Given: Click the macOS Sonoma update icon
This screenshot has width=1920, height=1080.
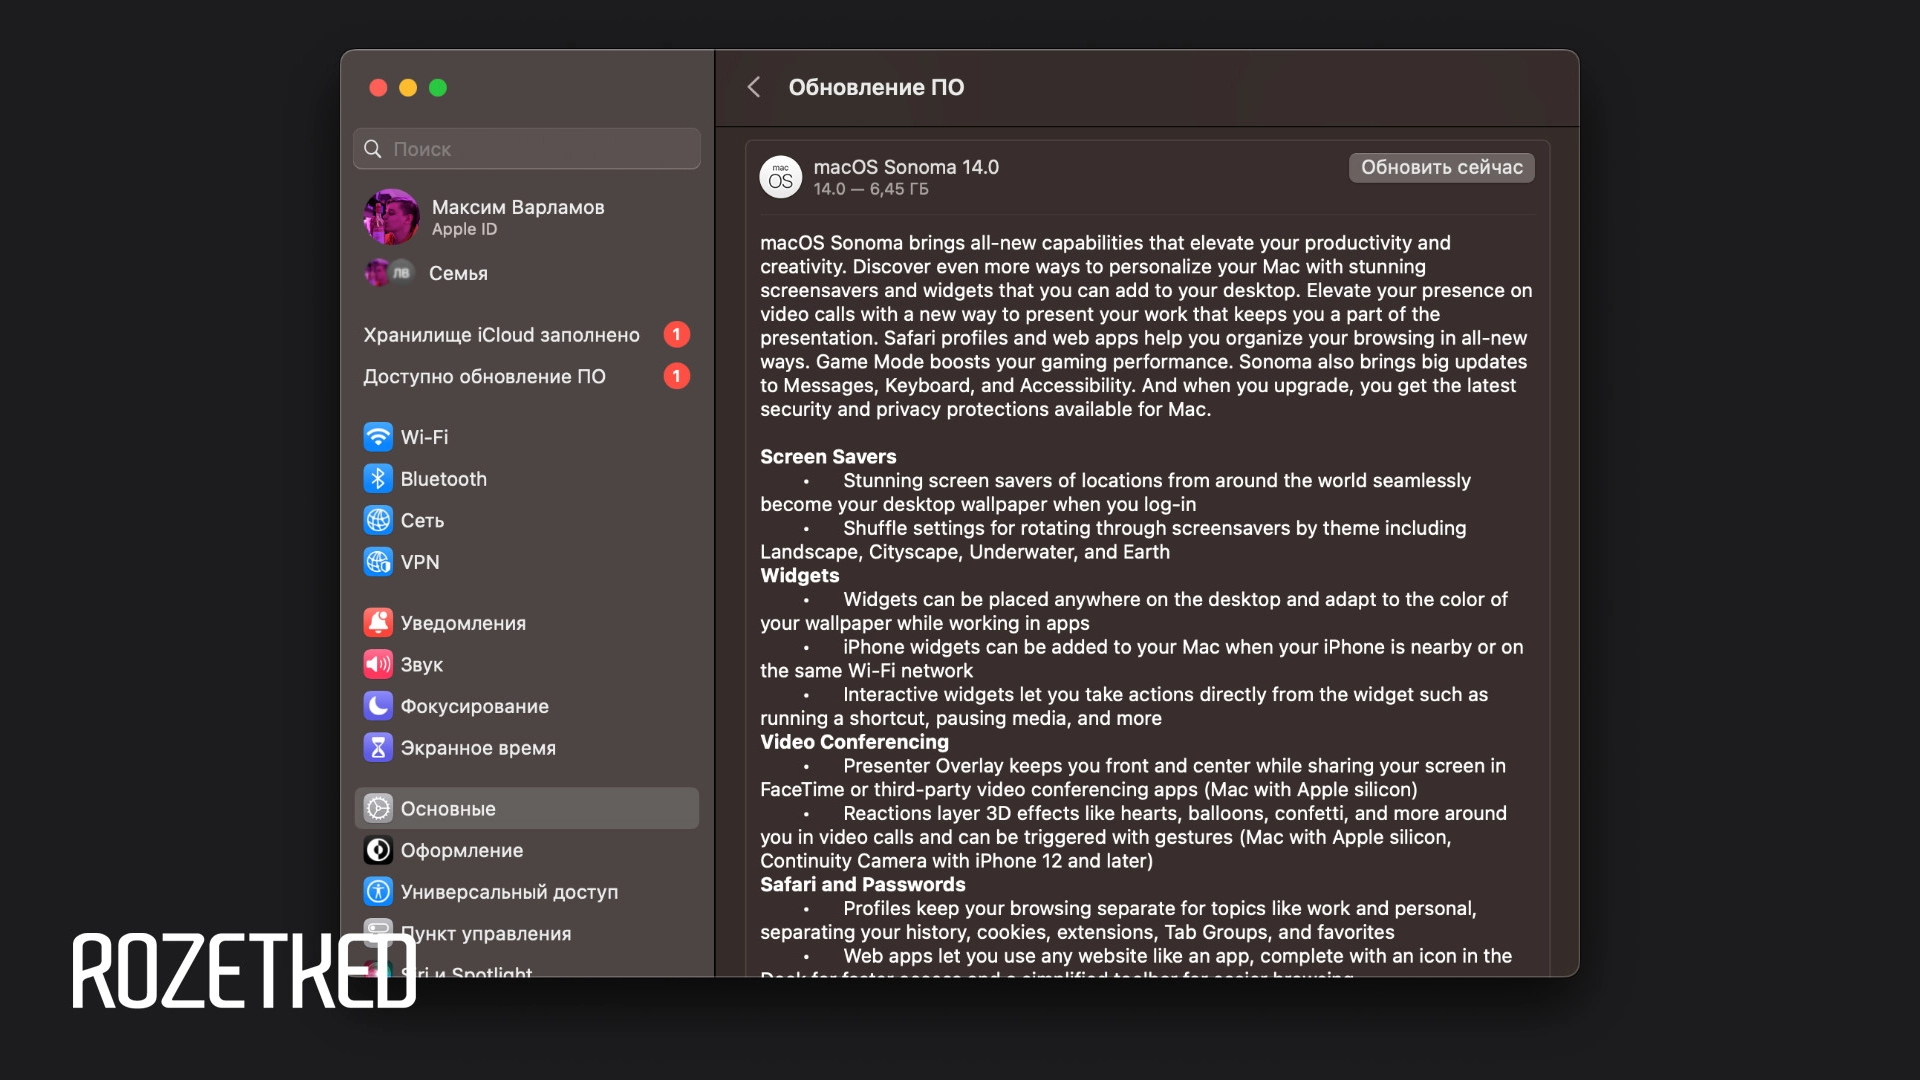Looking at the screenshot, I should [781, 177].
